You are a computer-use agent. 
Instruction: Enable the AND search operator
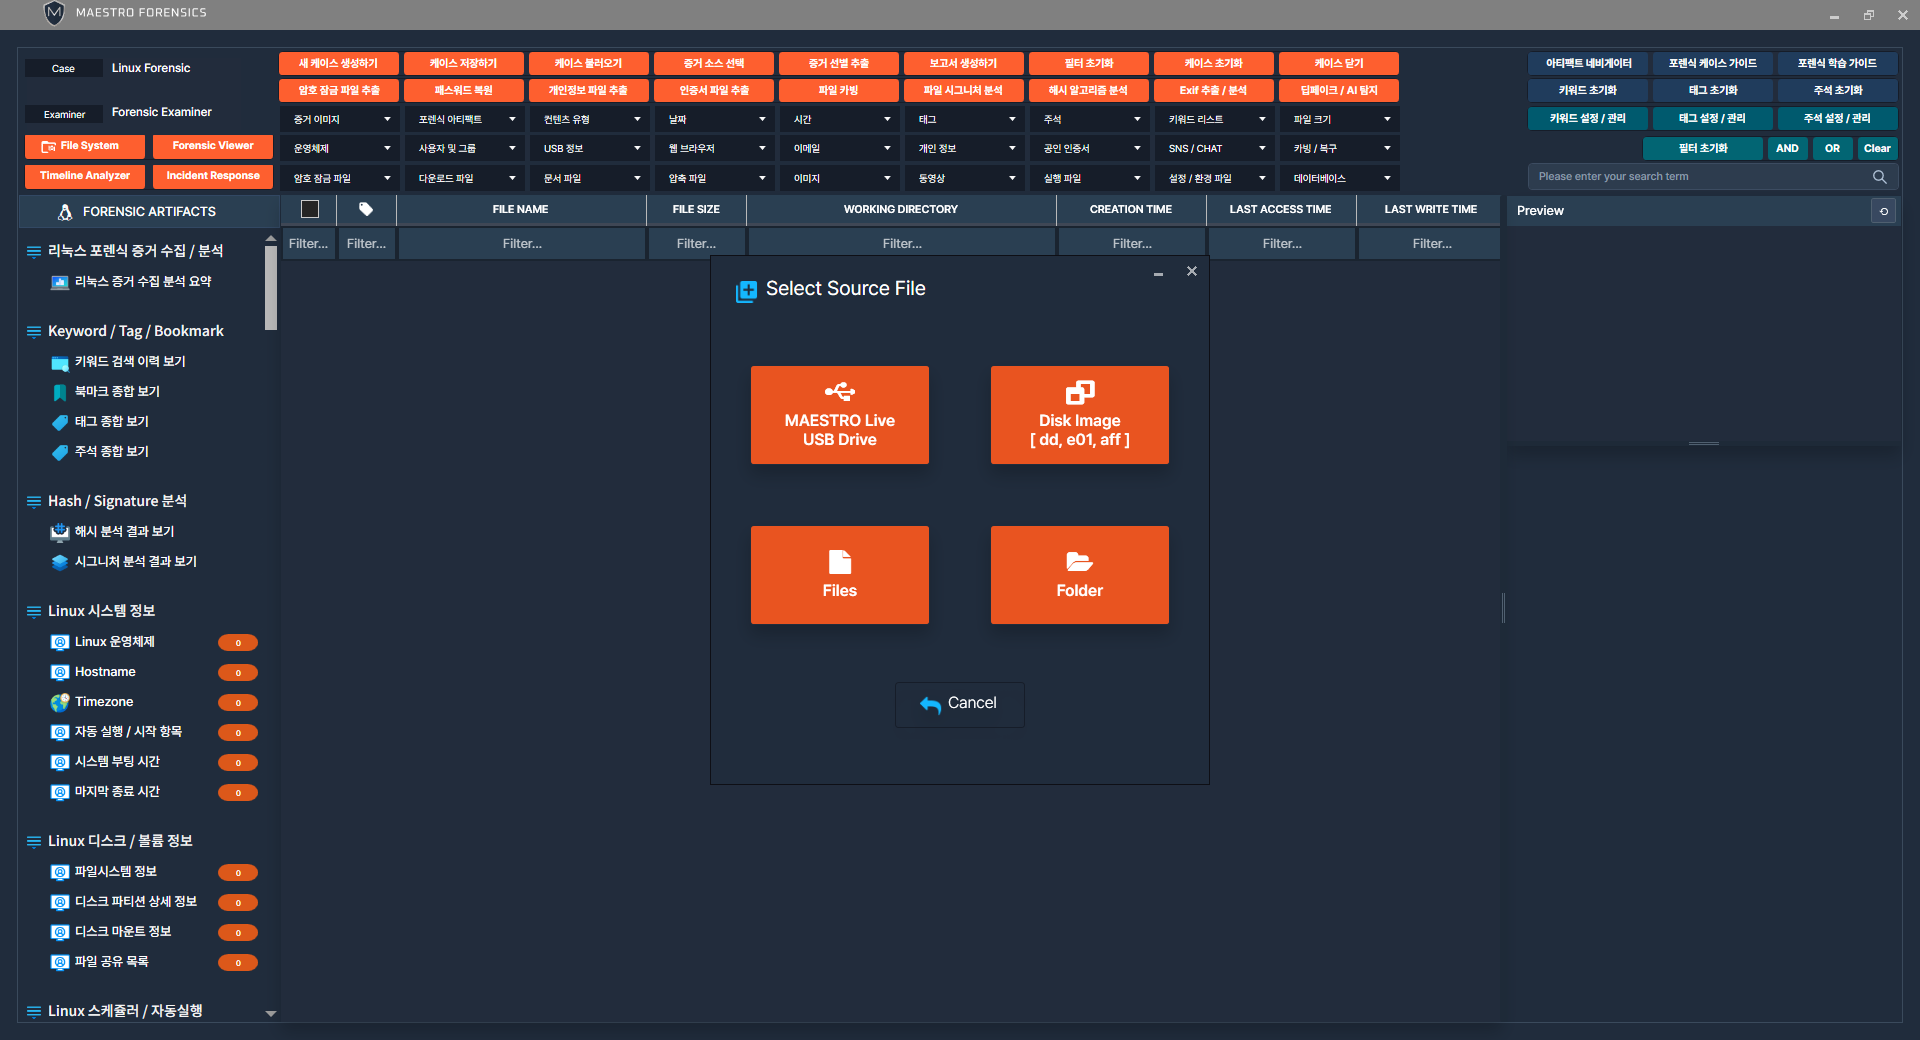1787,148
